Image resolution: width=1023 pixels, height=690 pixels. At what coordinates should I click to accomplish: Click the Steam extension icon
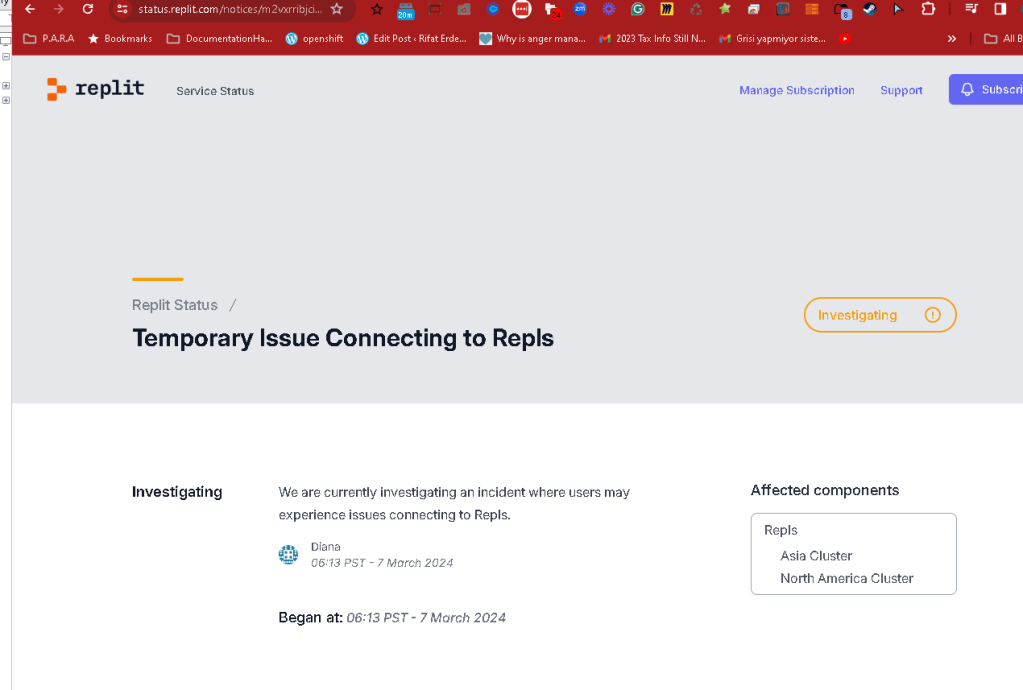click(870, 9)
